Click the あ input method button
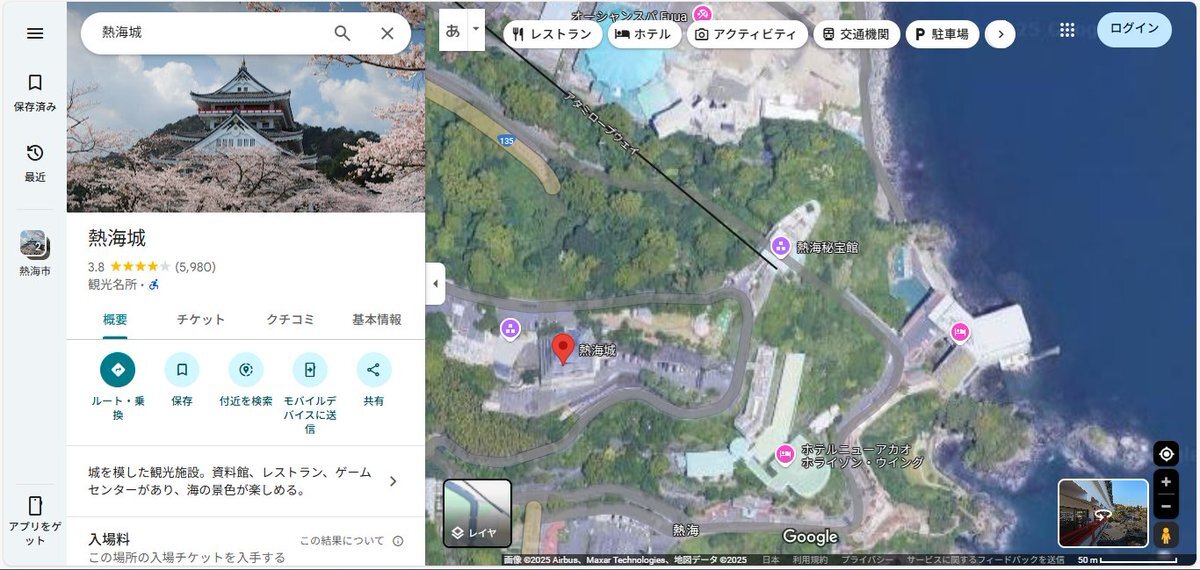Screen dimensions: 1200x570 click(x=453, y=30)
